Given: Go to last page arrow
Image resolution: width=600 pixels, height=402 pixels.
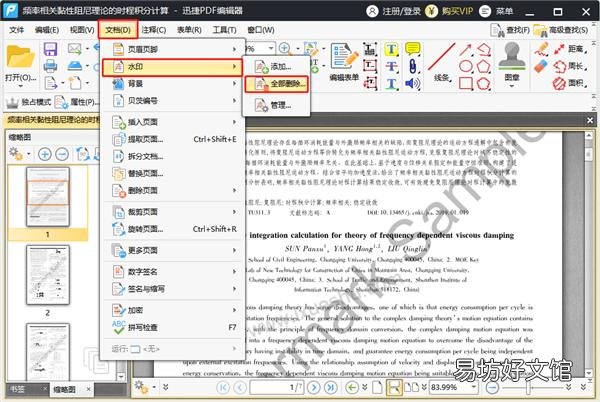Looking at the screenshot, I should (x=331, y=387).
